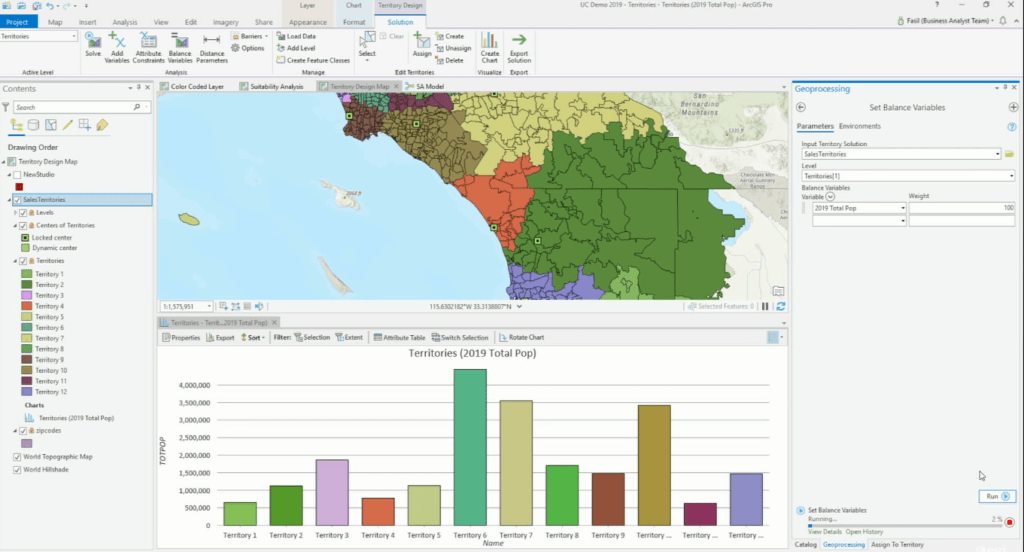Toggle Centers of Territories checkbox
Viewport: 1024px width, 552px height.
point(23,225)
